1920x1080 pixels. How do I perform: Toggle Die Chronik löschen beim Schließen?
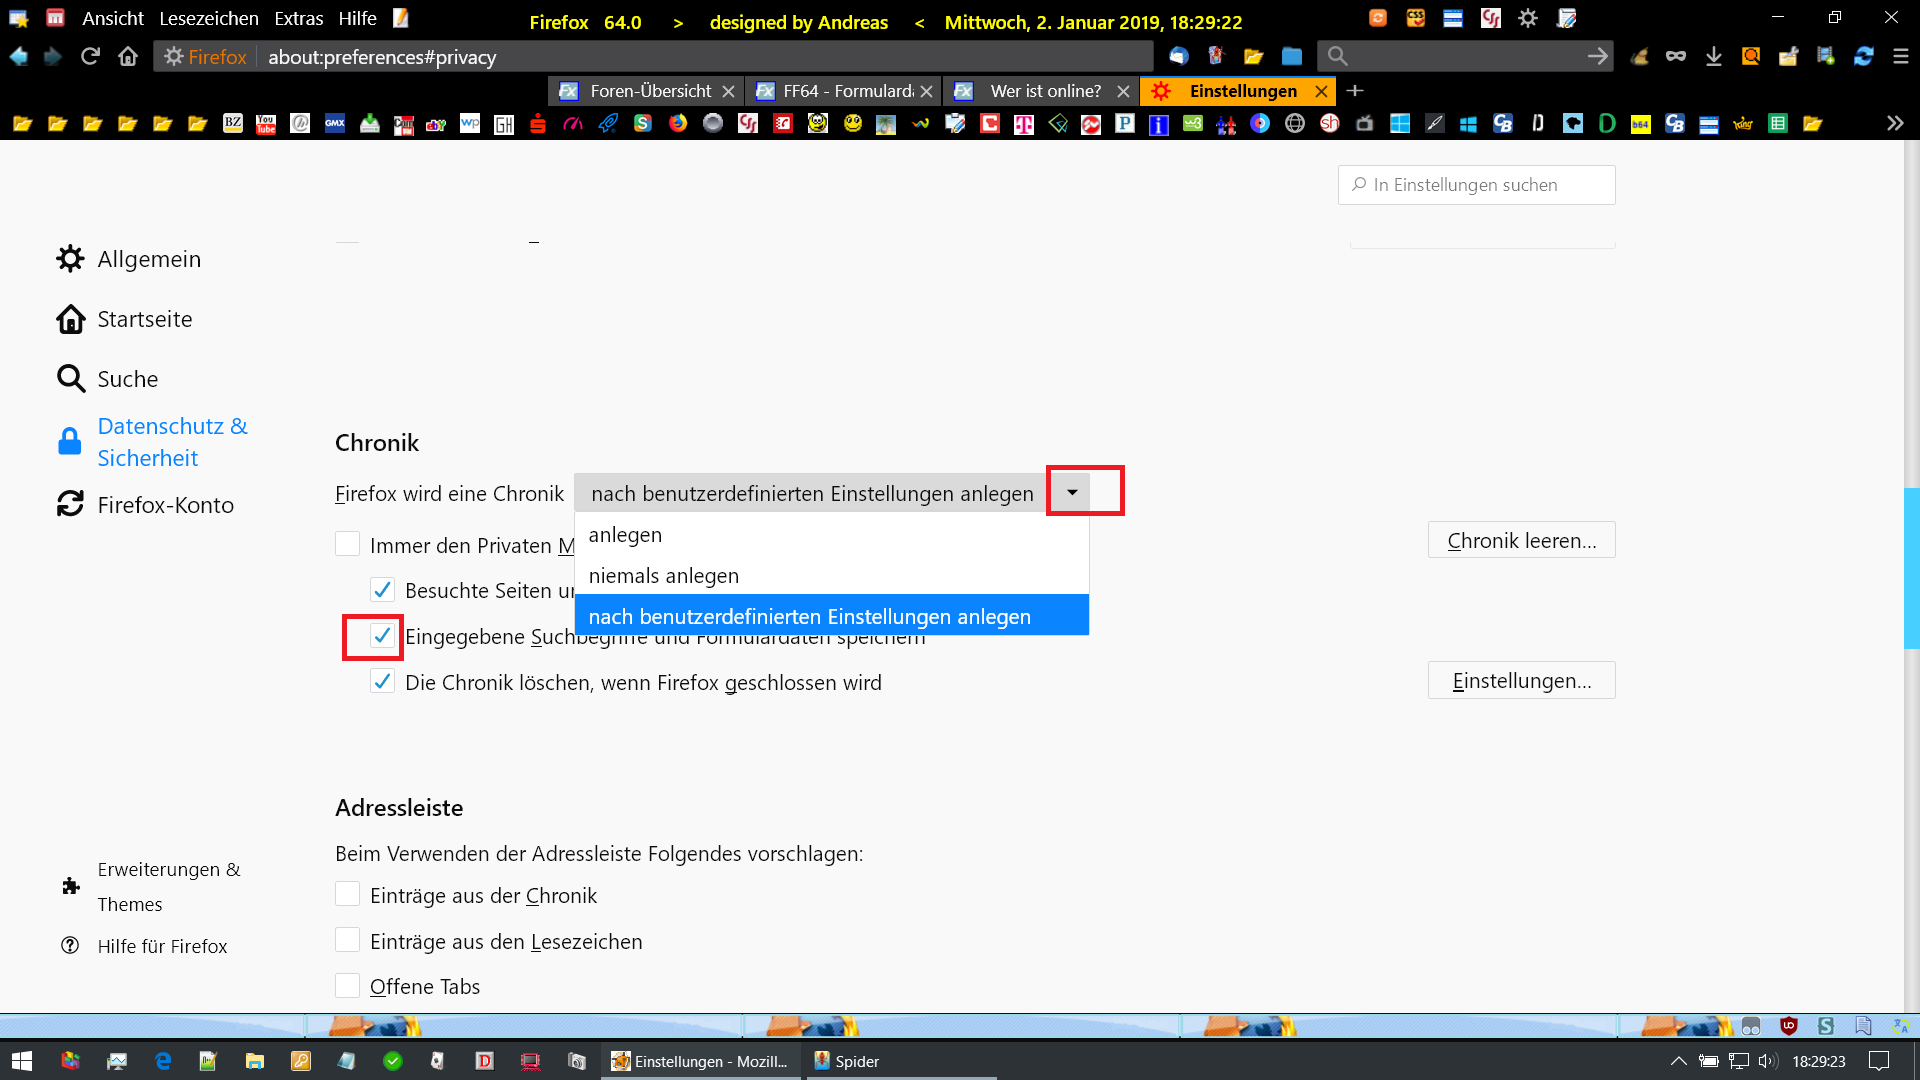coord(382,682)
